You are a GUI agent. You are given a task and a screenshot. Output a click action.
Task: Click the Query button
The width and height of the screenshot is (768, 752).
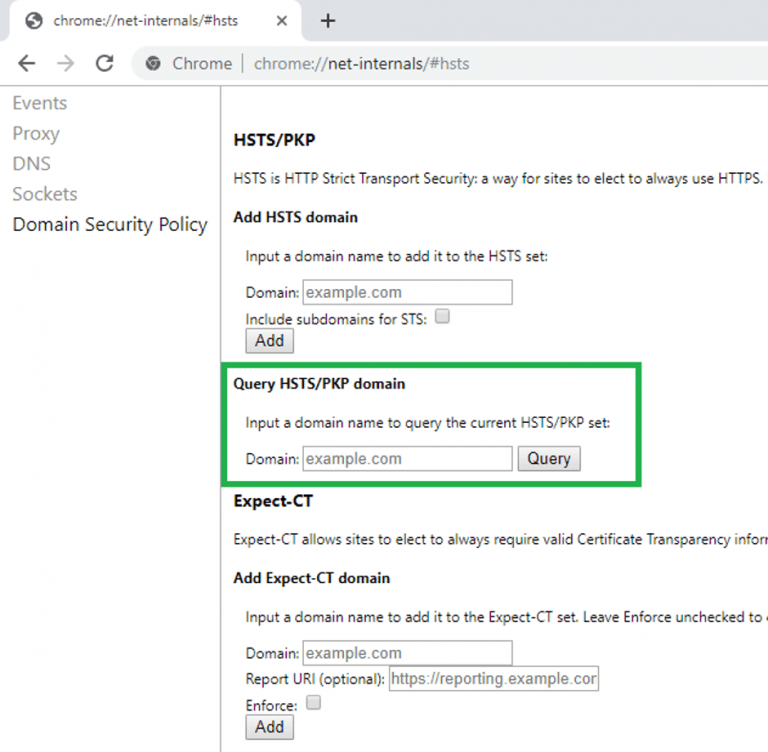(x=548, y=459)
